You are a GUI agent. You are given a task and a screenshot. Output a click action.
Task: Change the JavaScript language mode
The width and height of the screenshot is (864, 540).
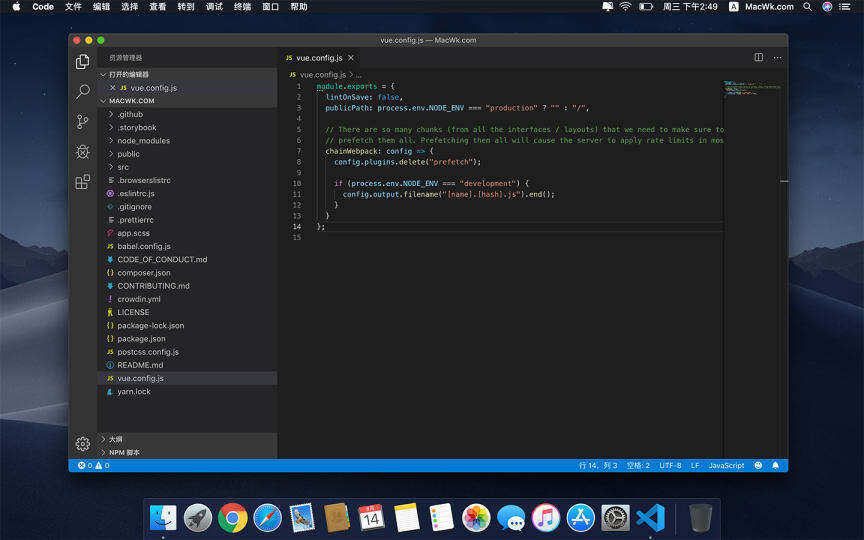tap(726, 466)
